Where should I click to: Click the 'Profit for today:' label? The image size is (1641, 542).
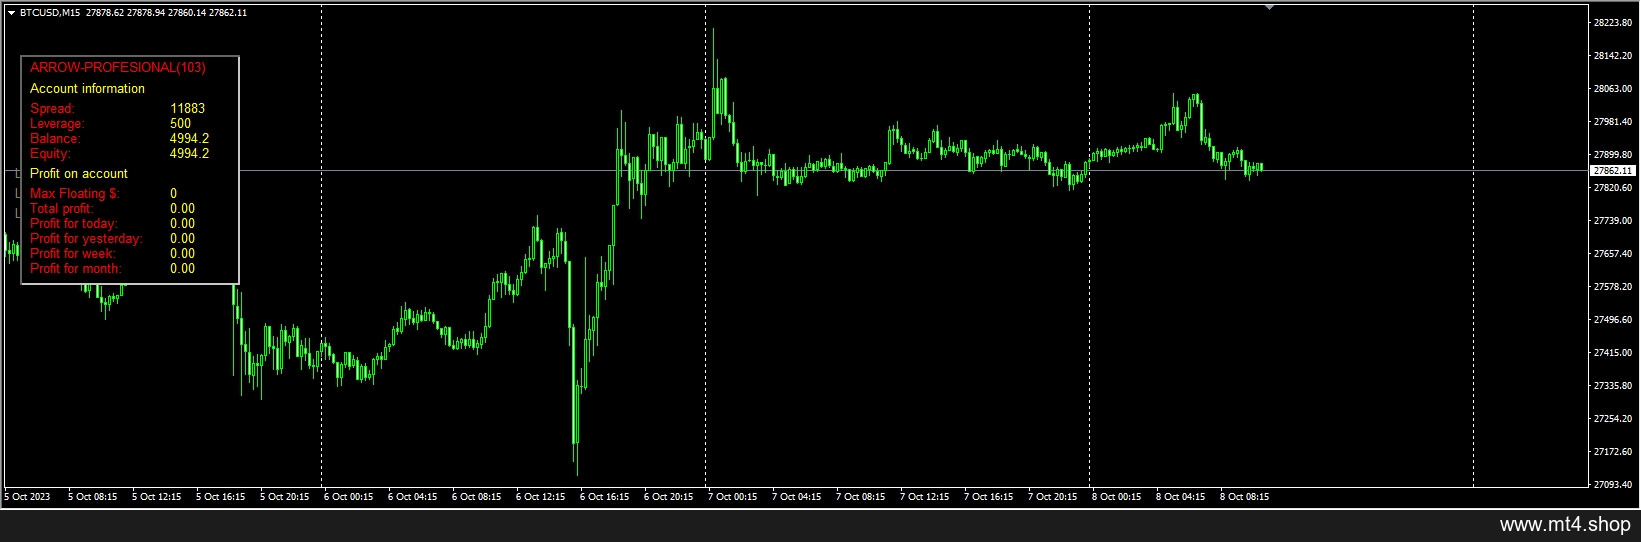[x=74, y=223]
